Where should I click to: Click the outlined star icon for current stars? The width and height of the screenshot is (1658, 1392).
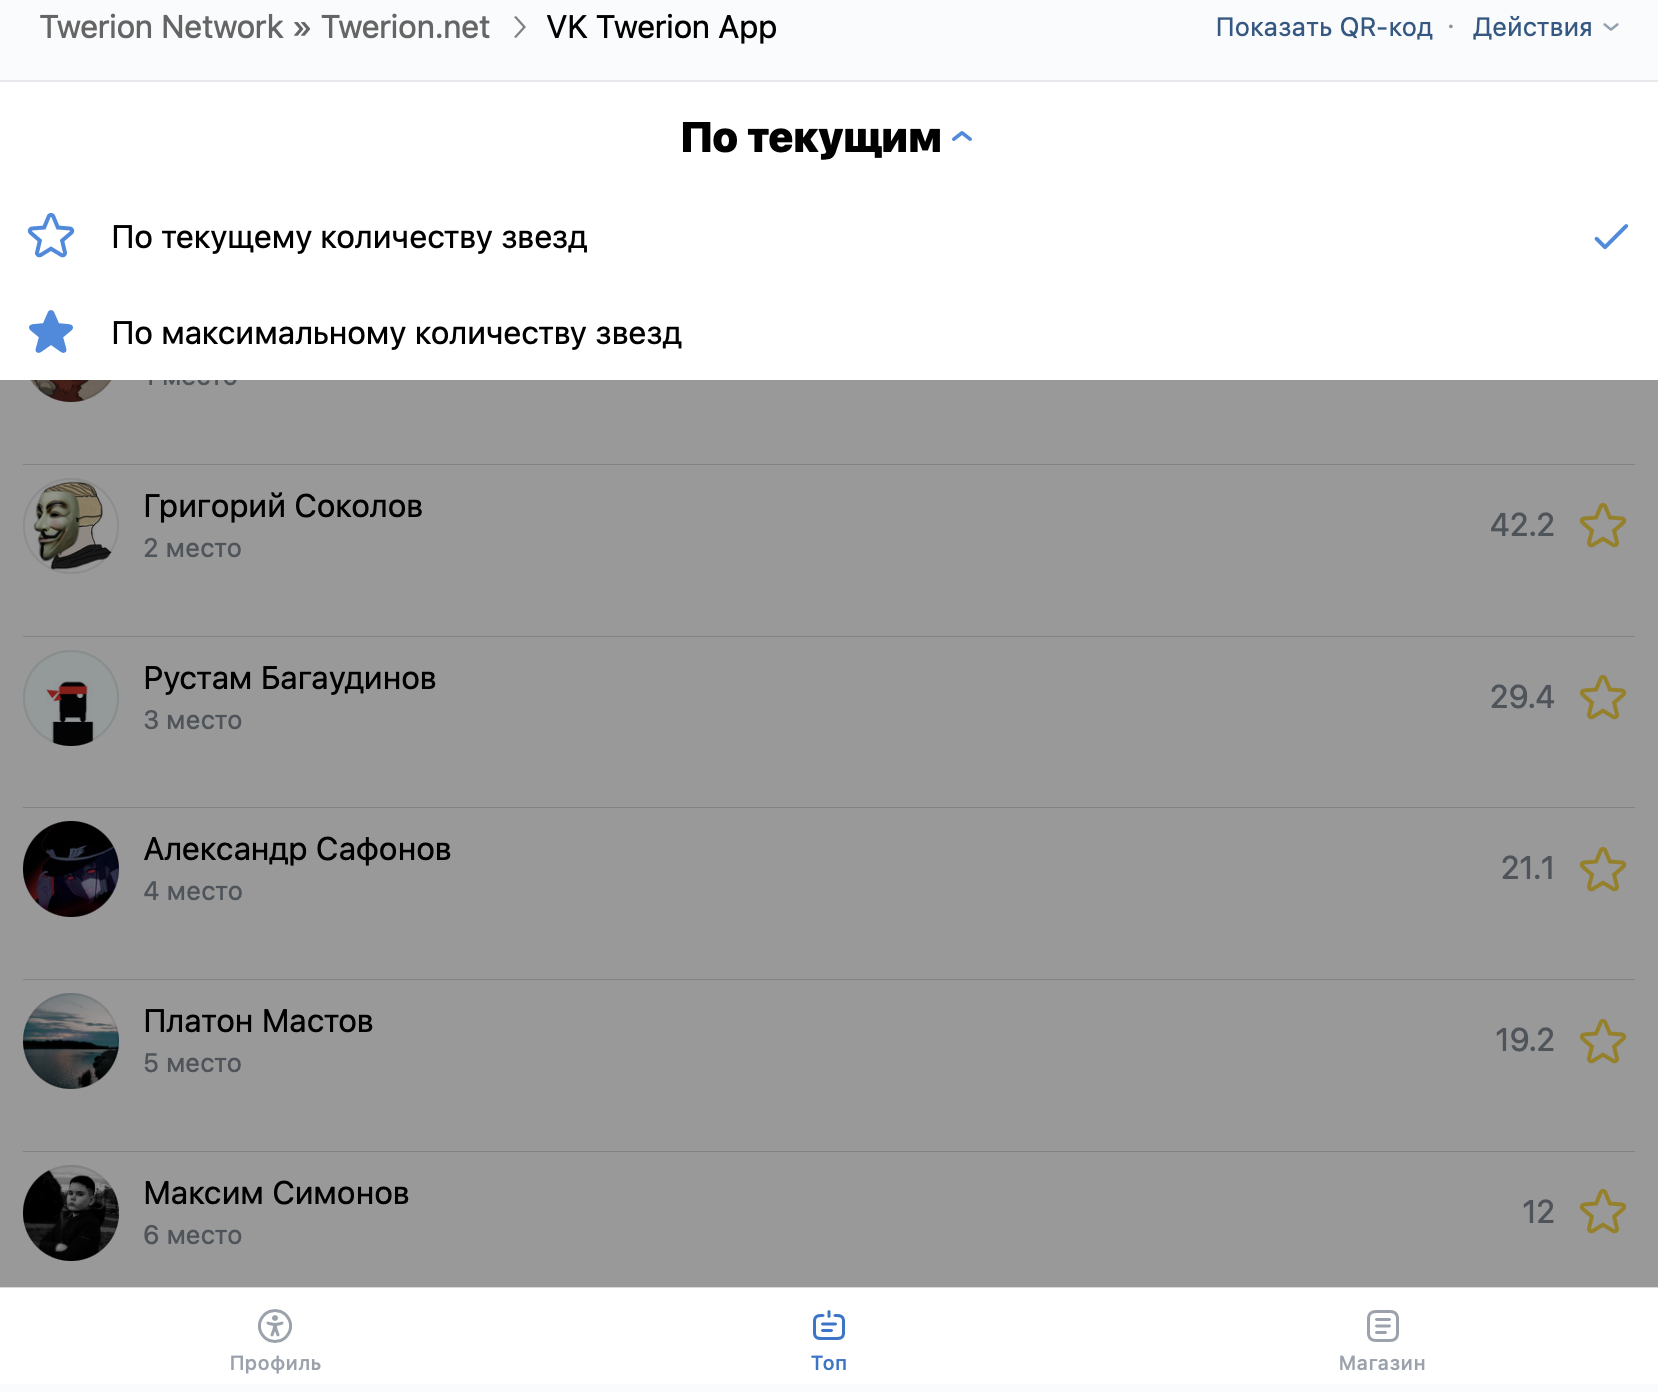[51, 236]
